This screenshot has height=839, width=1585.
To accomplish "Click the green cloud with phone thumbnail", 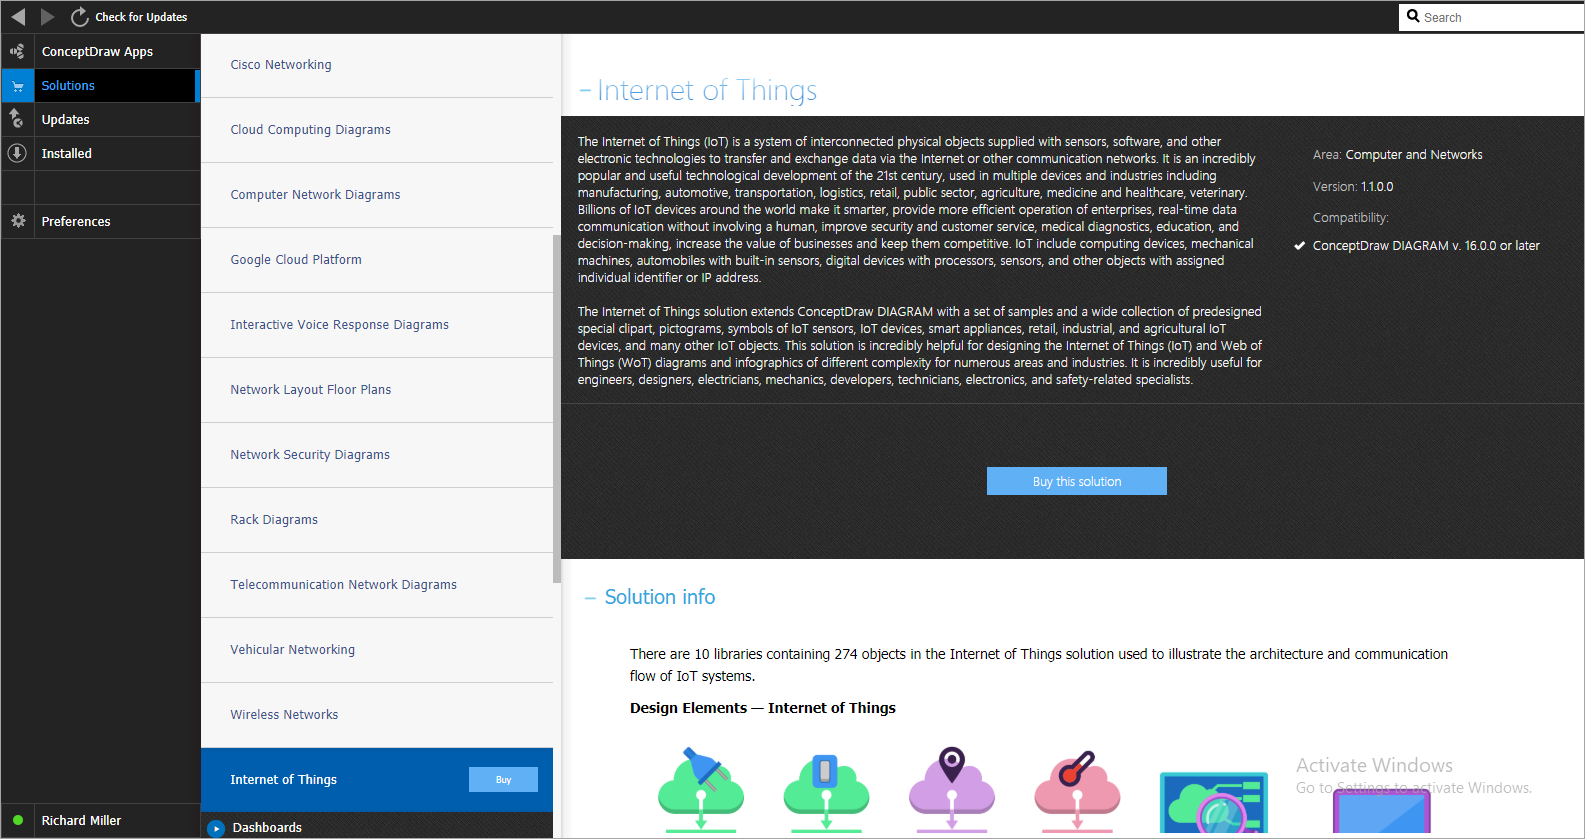I will tap(826, 792).
